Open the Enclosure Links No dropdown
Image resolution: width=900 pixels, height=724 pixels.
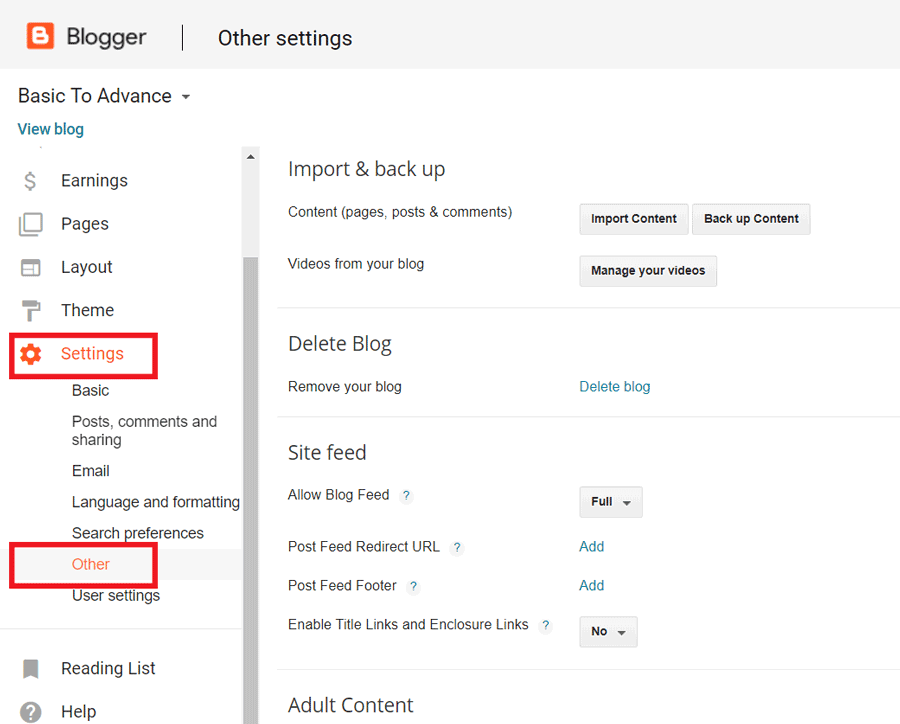tap(608, 632)
